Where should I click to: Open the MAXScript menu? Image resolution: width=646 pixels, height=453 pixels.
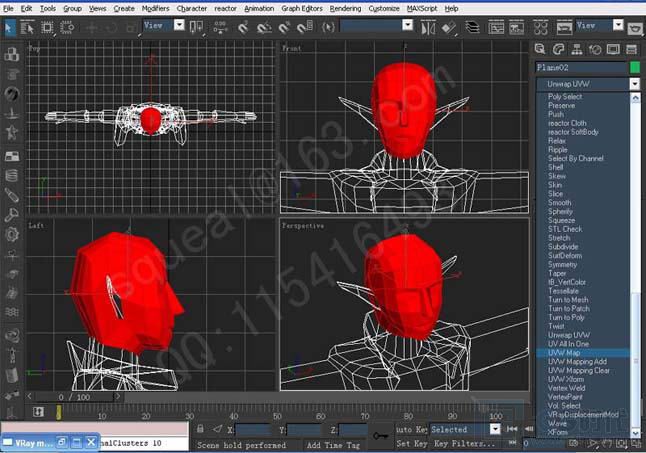[x=422, y=8]
